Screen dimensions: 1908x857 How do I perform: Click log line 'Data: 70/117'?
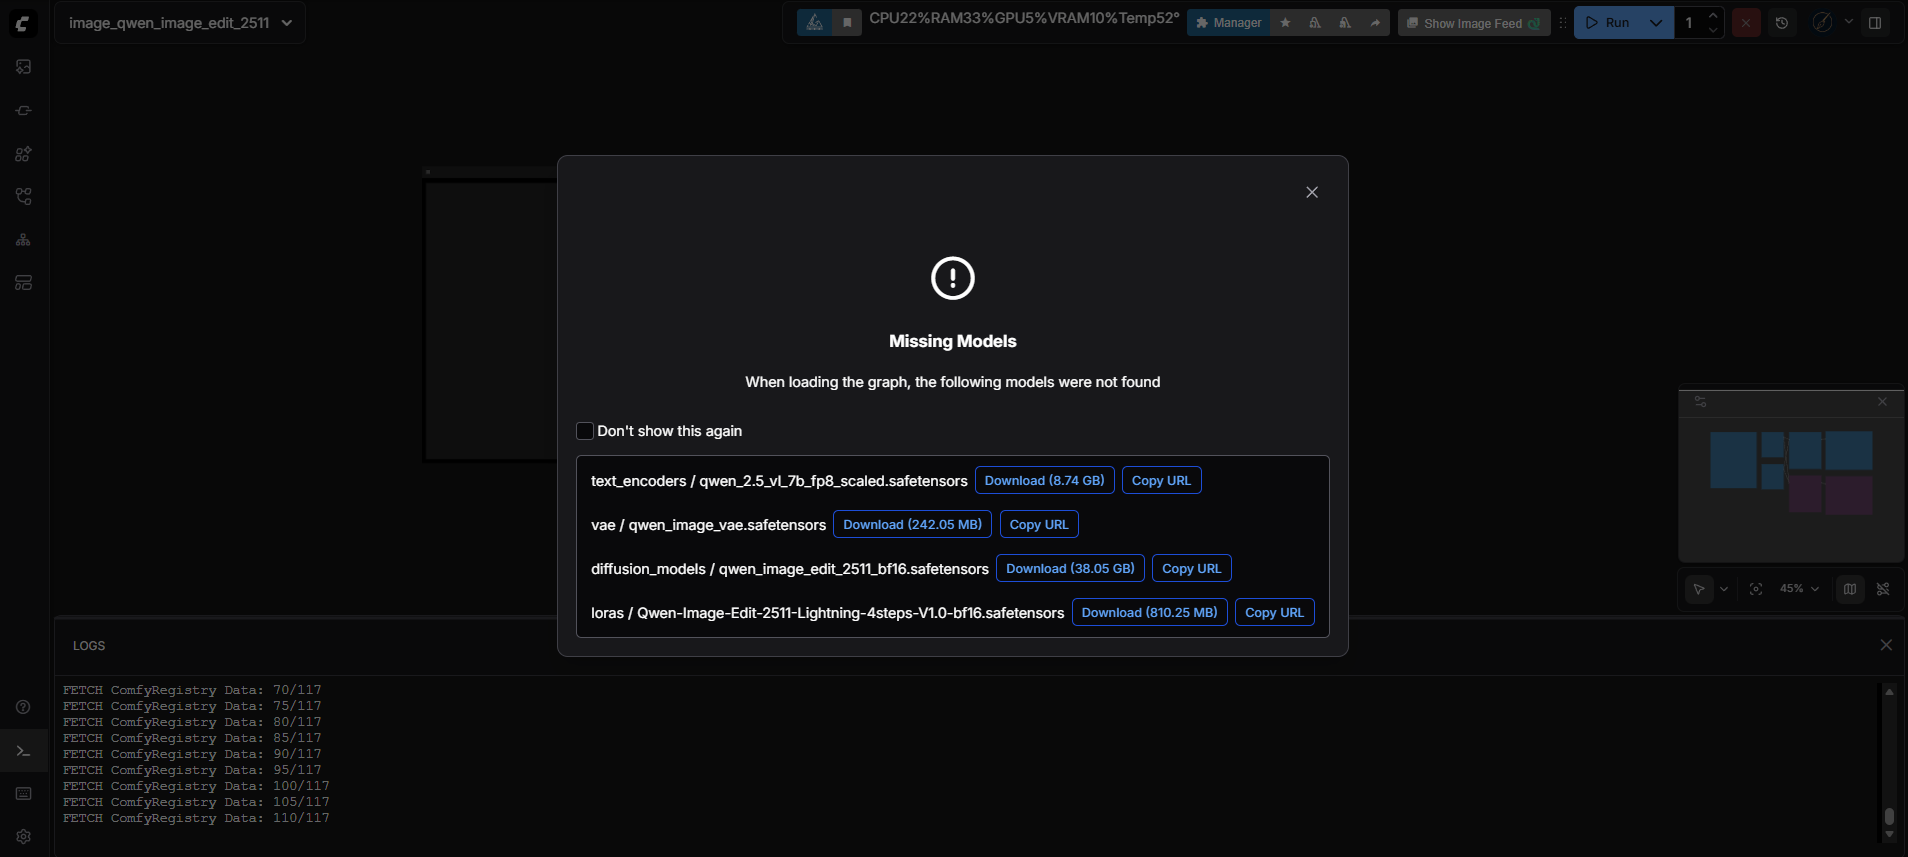click(x=192, y=690)
